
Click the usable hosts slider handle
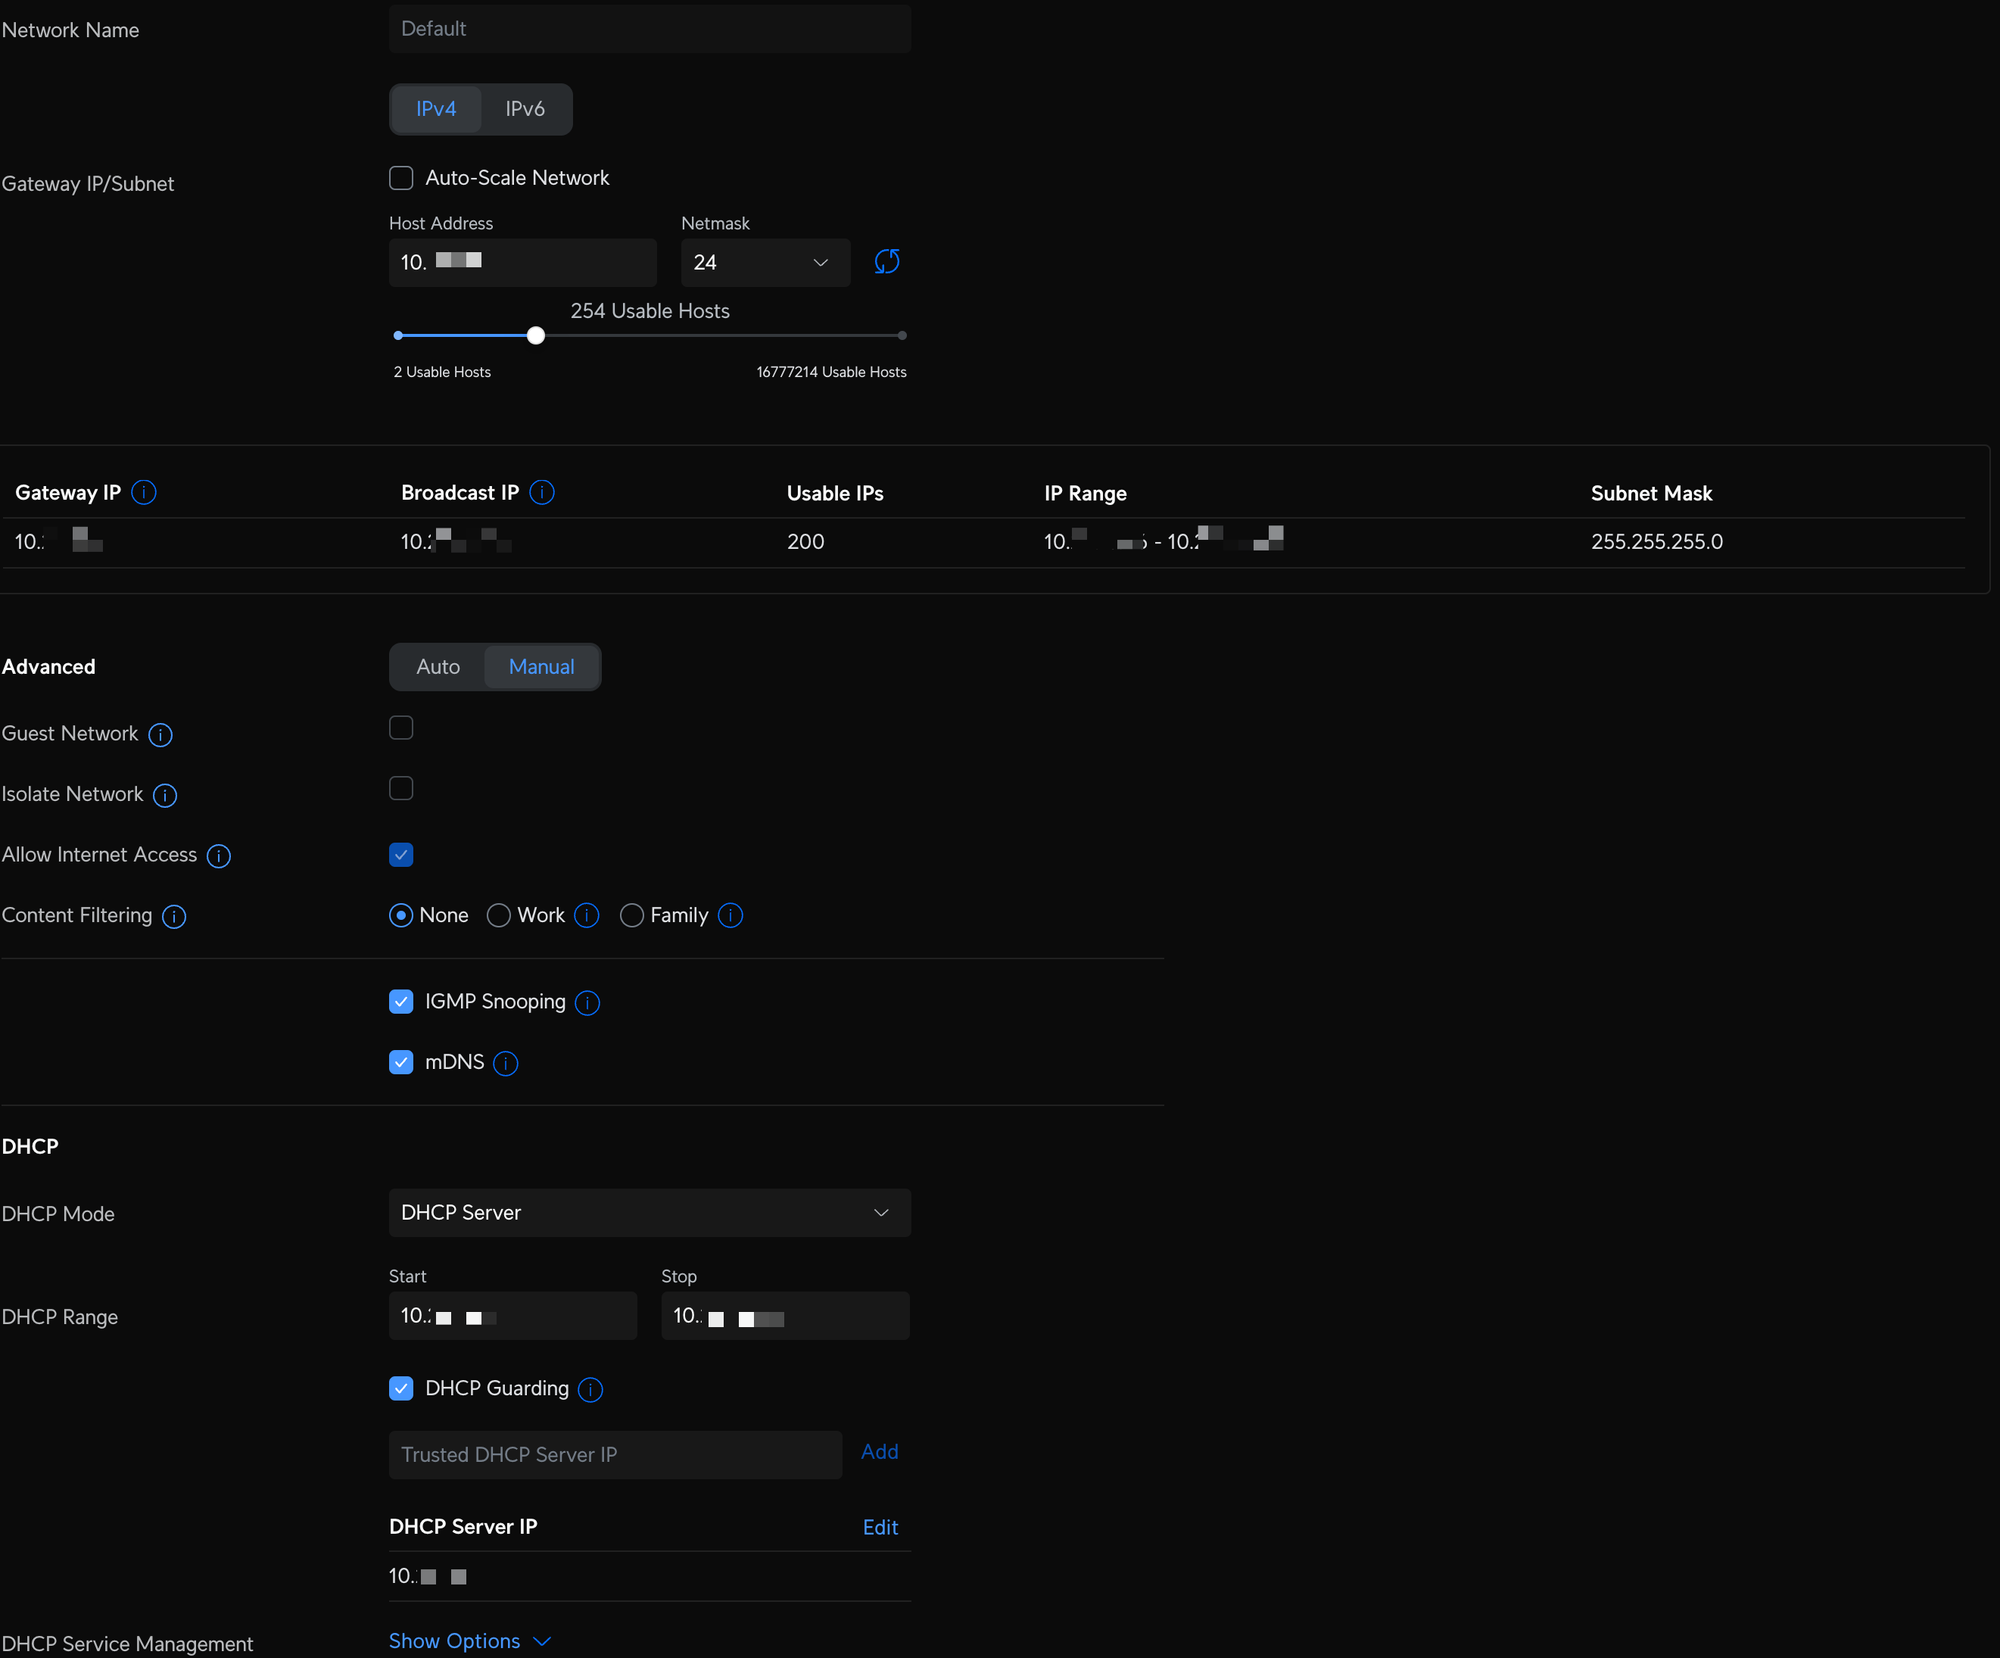tap(536, 336)
